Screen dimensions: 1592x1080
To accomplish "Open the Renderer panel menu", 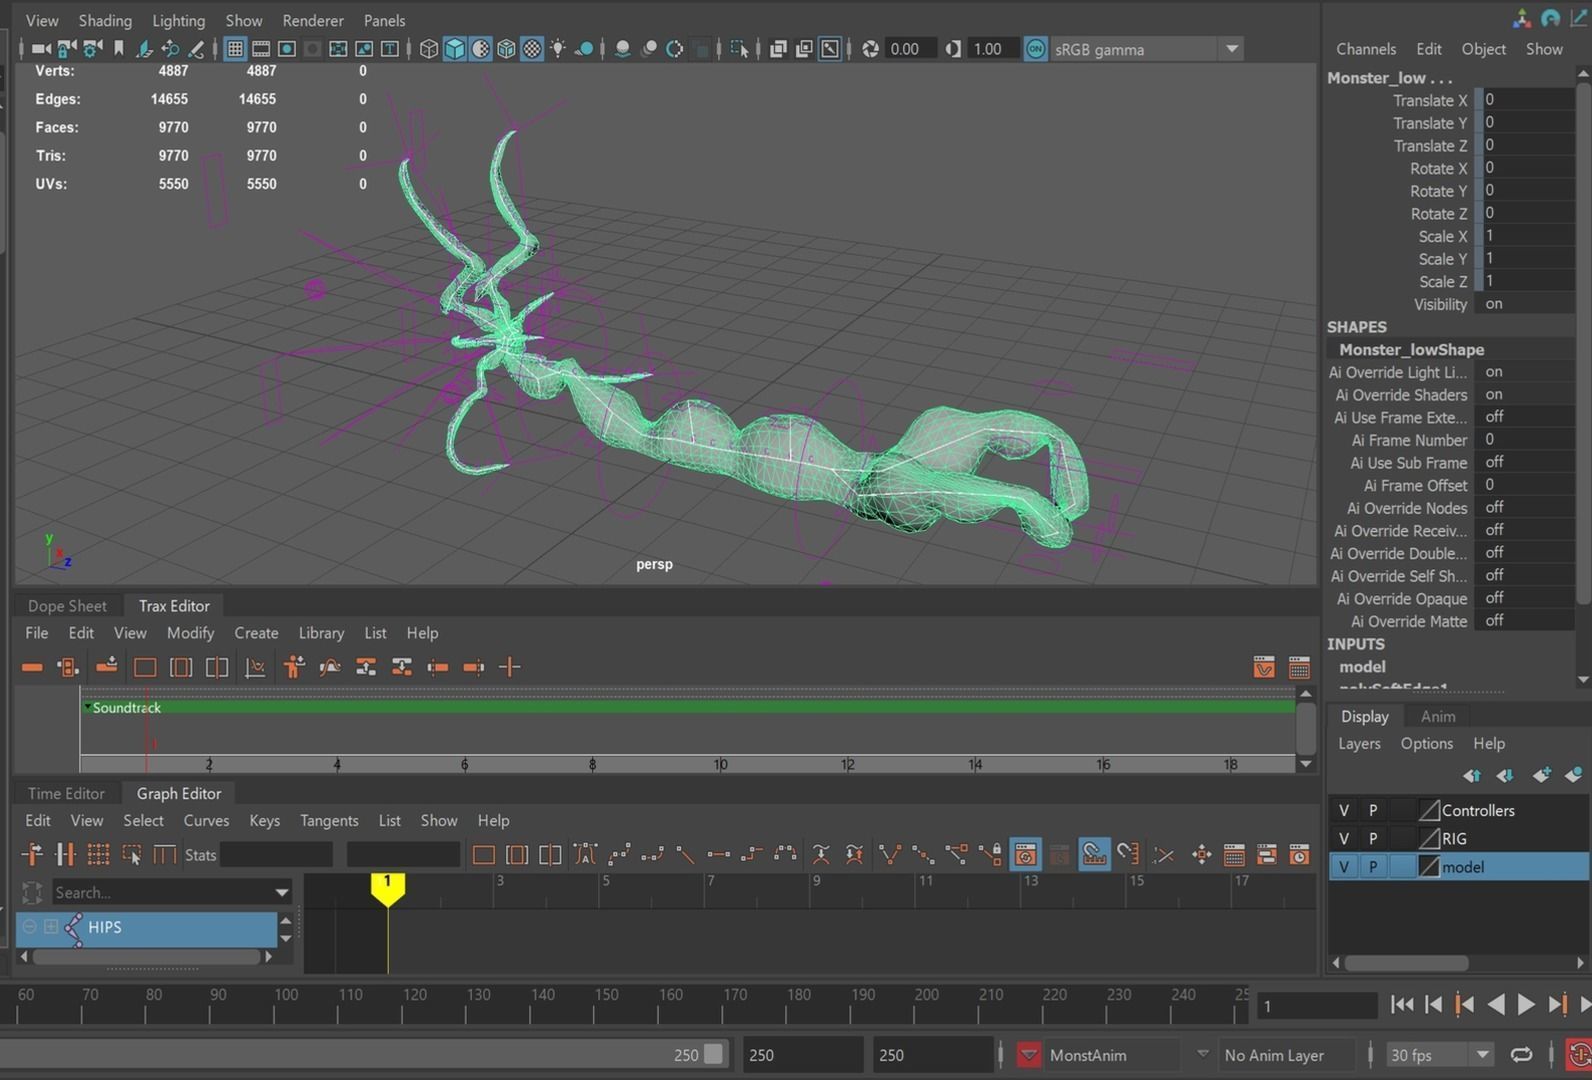I will tap(313, 20).
